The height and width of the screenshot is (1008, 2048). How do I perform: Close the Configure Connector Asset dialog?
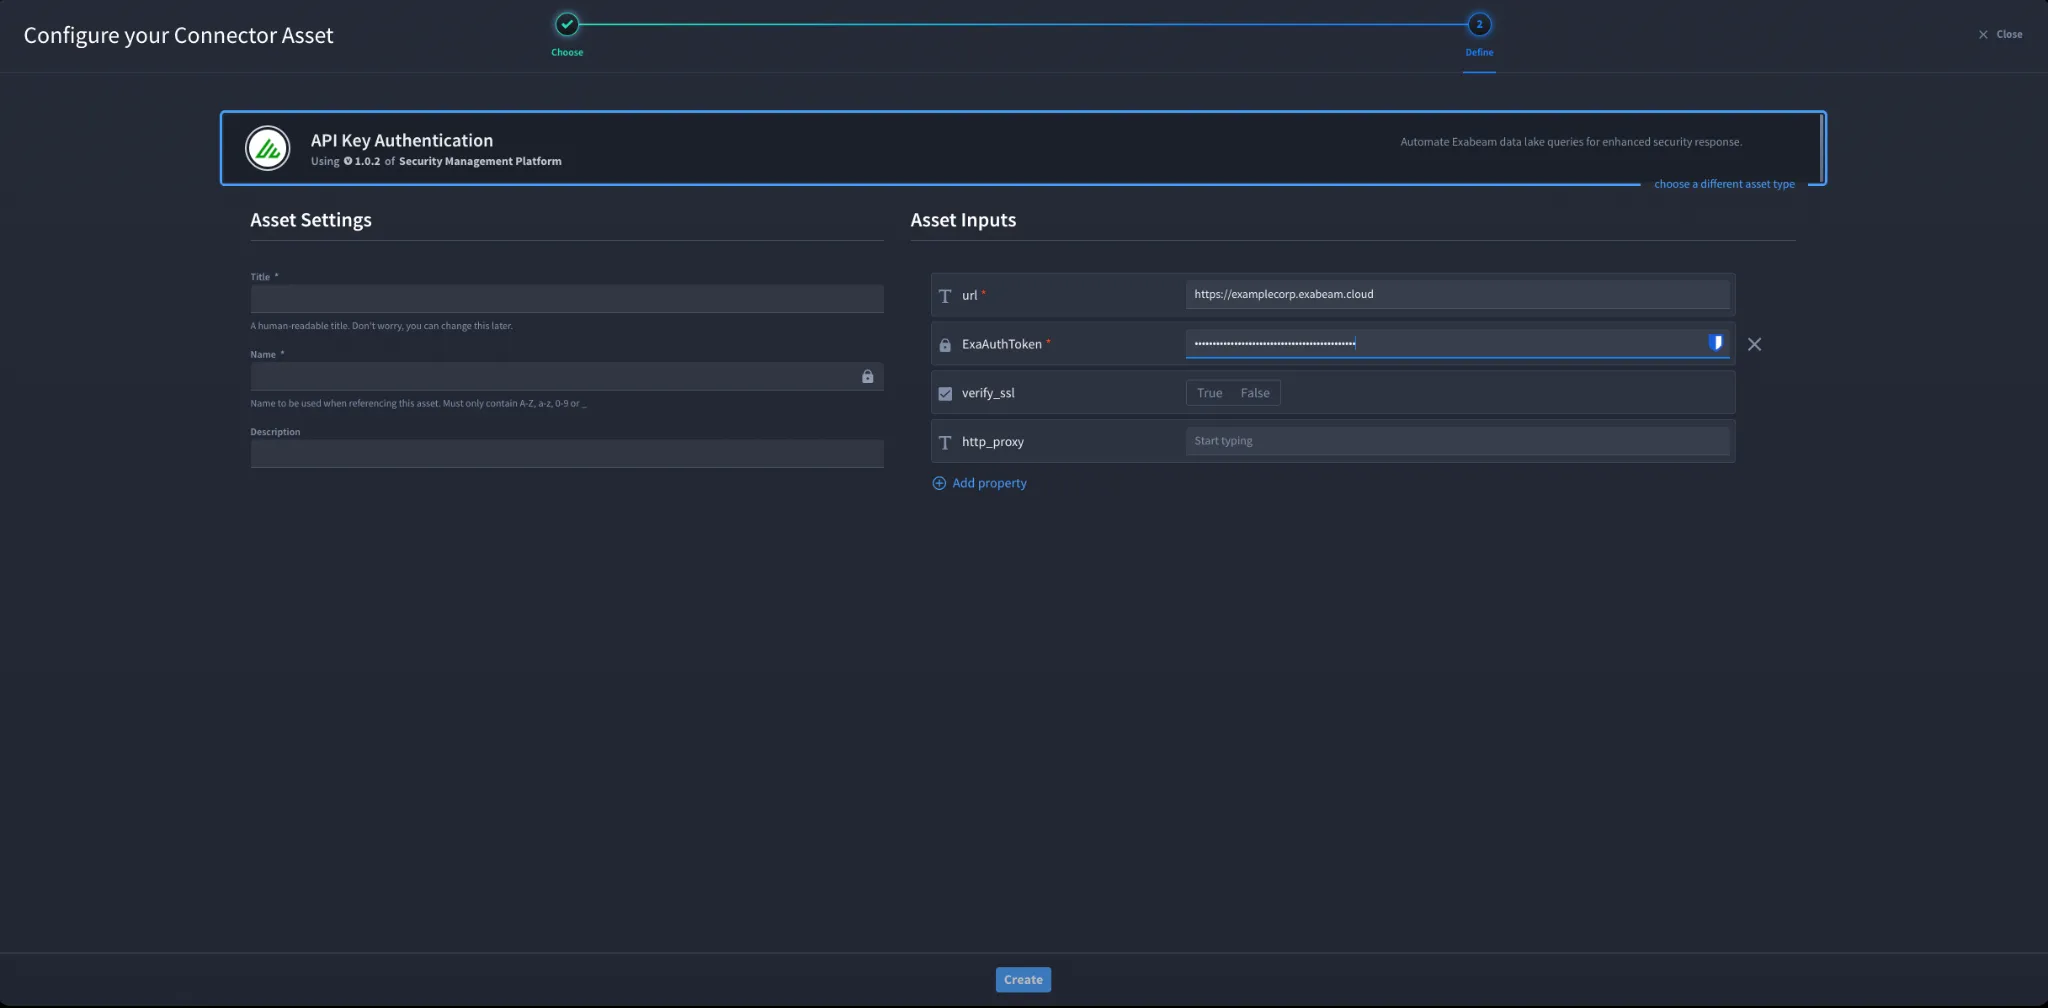(2000, 34)
